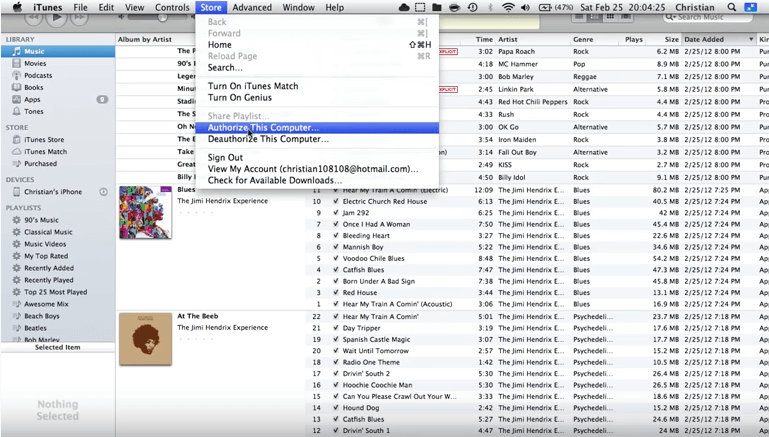Uncheck the Voodoo Chile Blues track

pyautogui.click(x=335, y=258)
